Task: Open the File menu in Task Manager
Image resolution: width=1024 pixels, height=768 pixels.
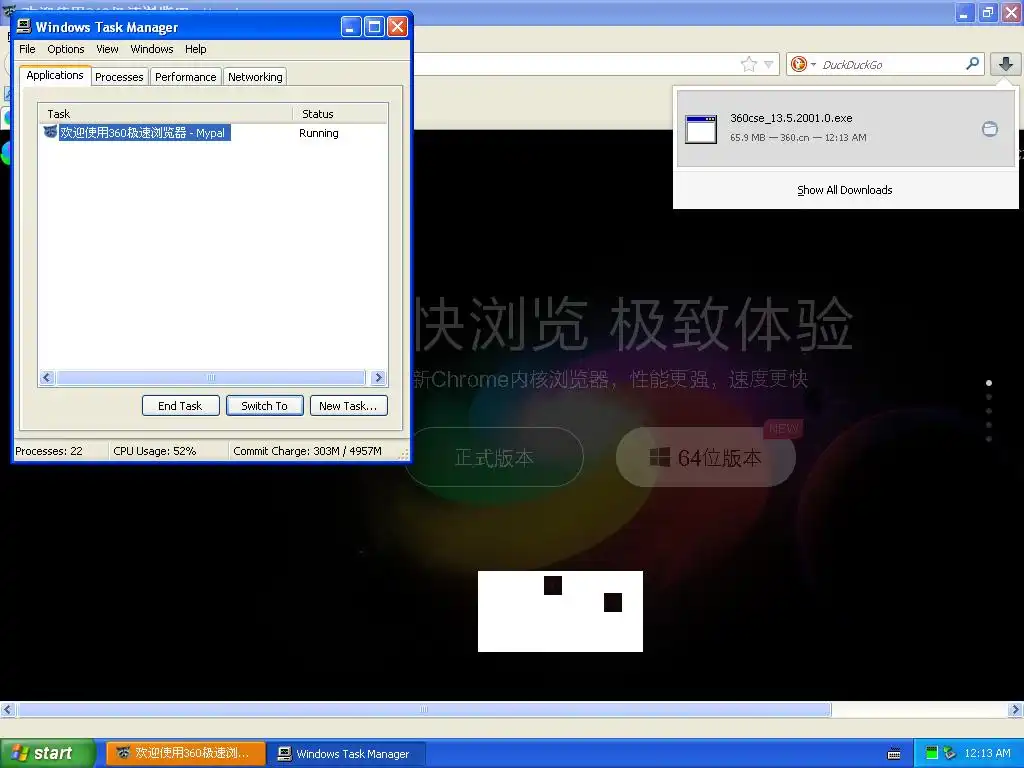Action: (x=27, y=49)
